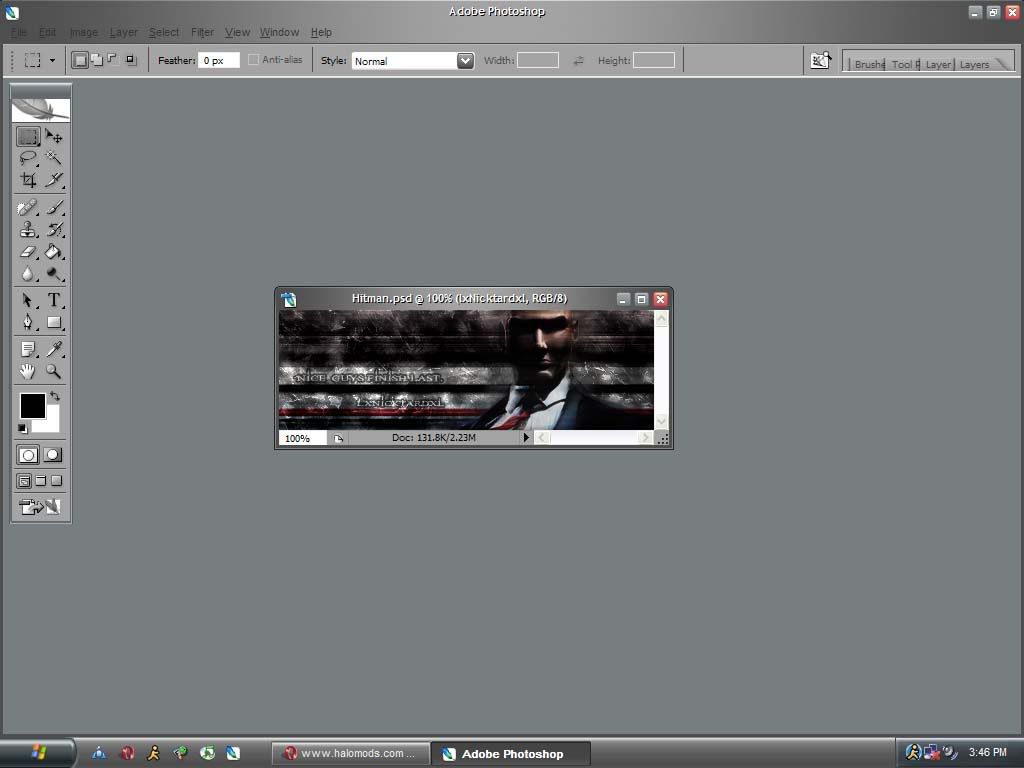The image size is (1024, 768).
Task: Choose Subtract from selection mode
Action: pyautogui.click(x=113, y=60)
